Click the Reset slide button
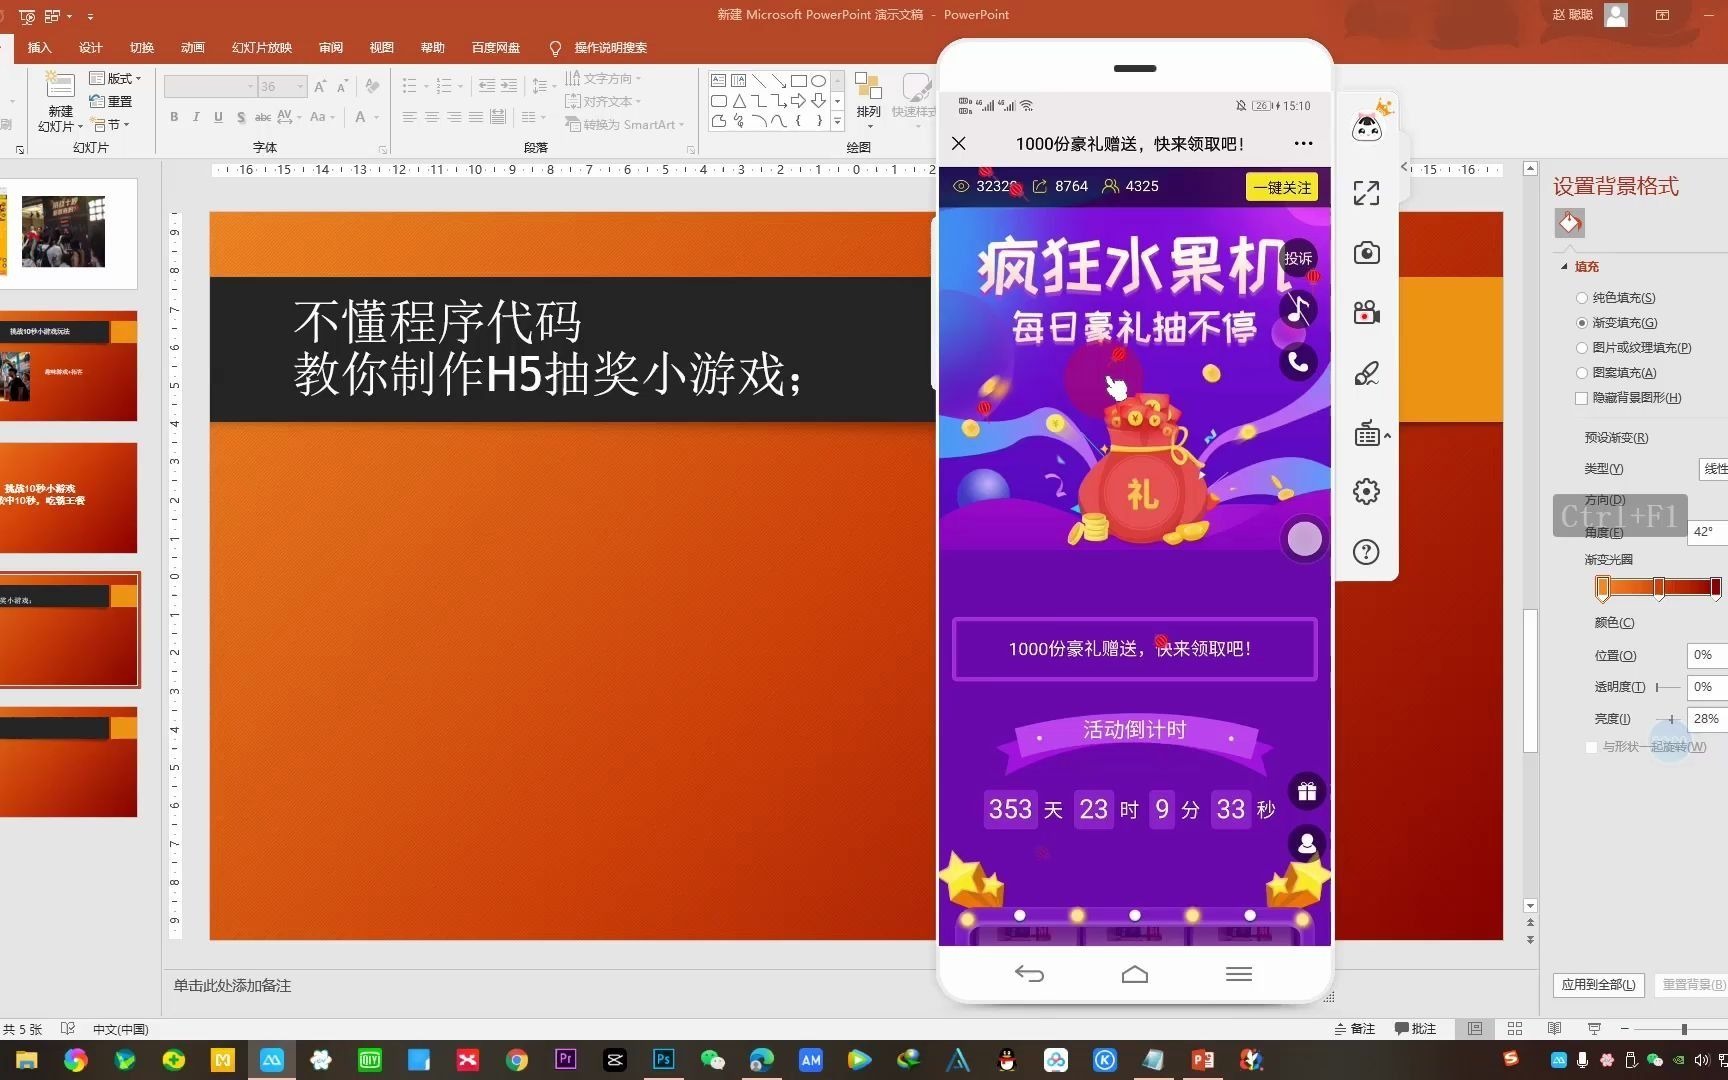This screenshot has width=1728, height=1080. tap(111, 101)
